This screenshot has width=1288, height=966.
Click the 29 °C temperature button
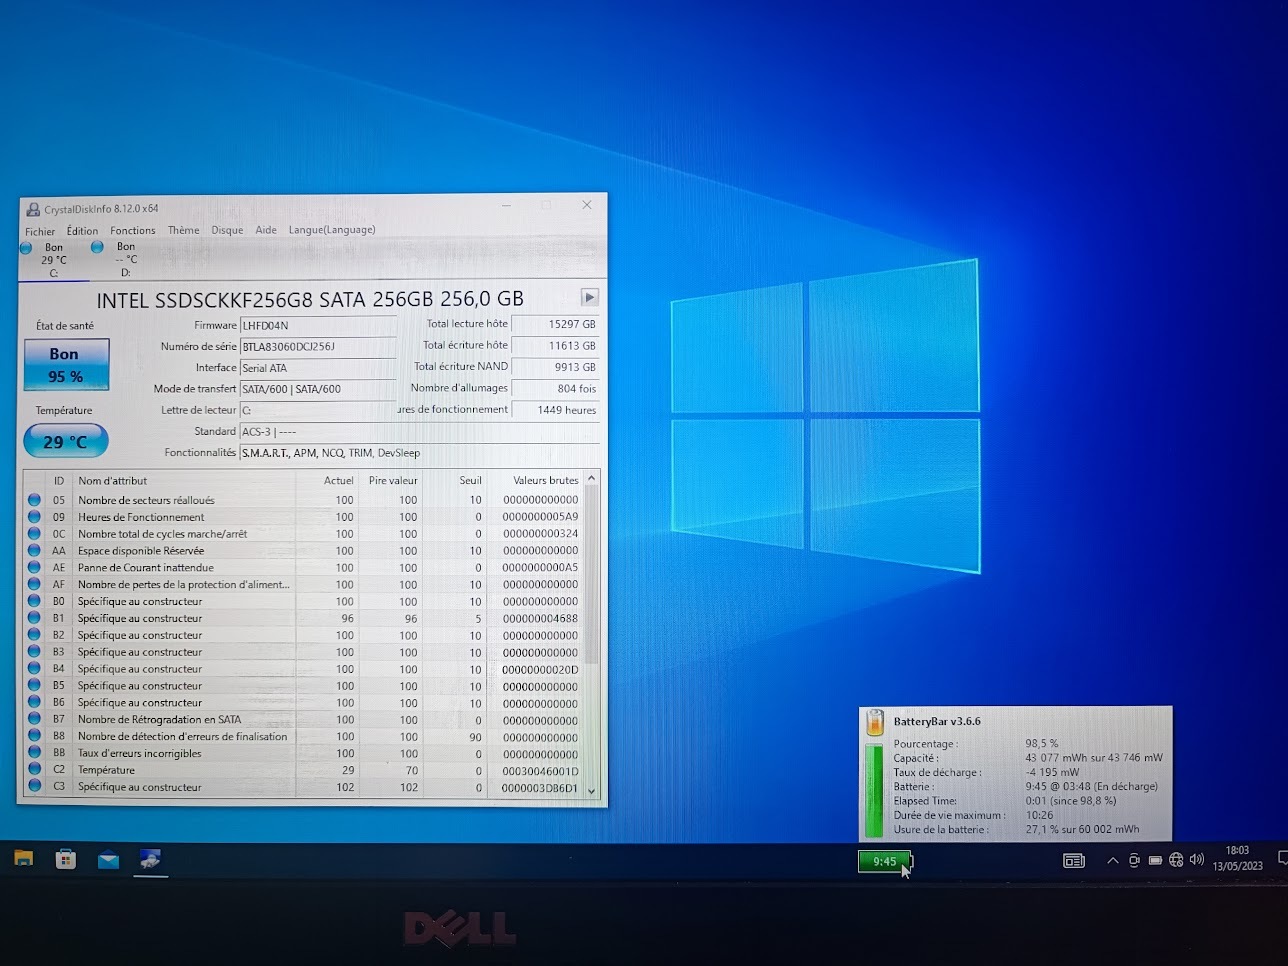pyautogui.click(x=65, y=441)
